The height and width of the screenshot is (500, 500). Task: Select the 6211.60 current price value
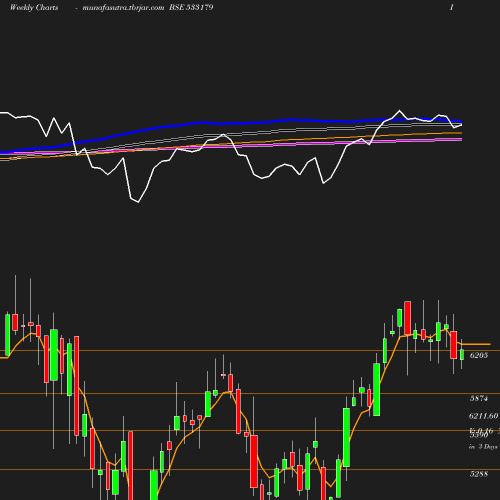click(483, 416)
